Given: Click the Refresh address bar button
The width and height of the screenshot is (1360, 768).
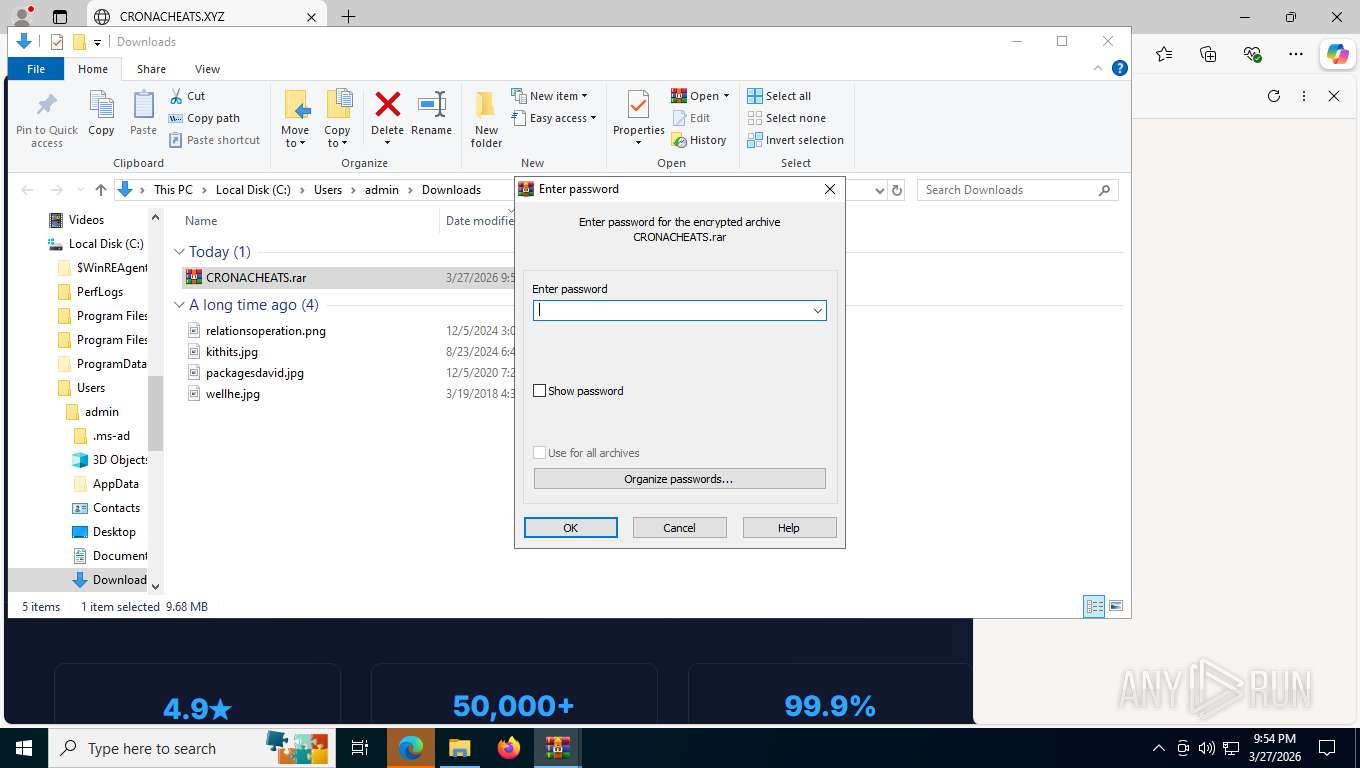Looking at the screenshot, I should point(897,190).
